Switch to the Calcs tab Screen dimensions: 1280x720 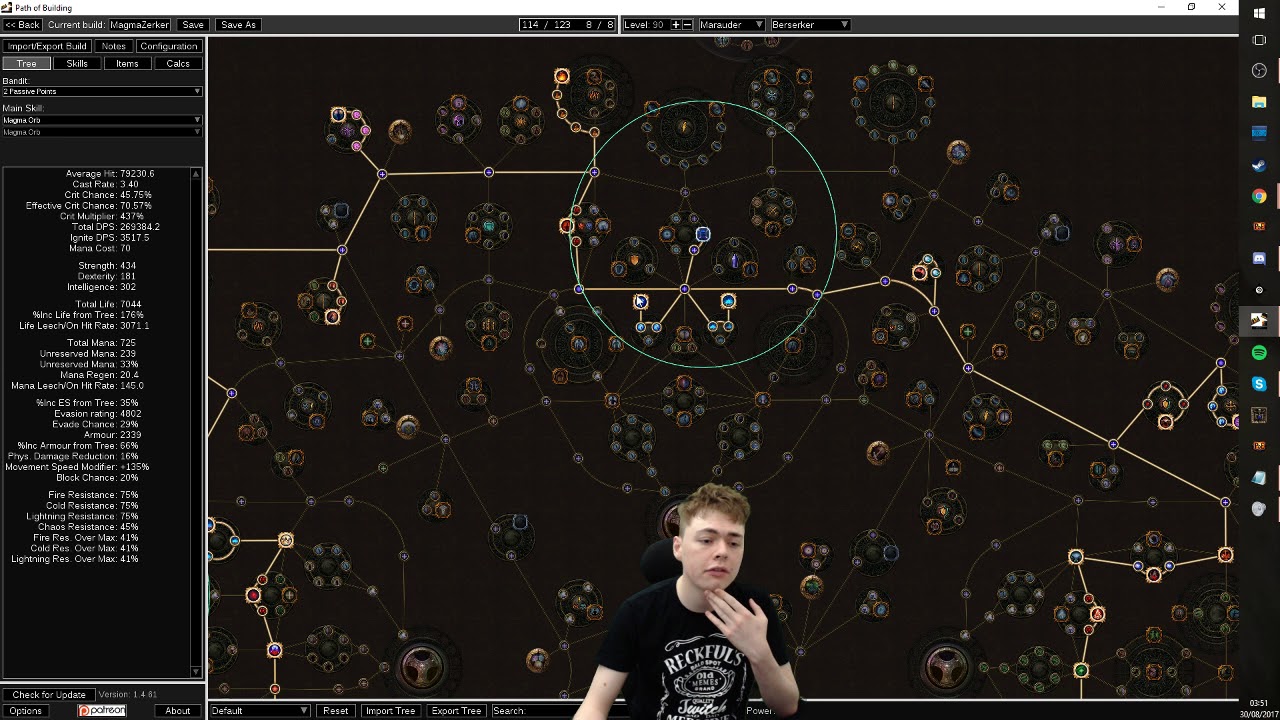point(178,64)
